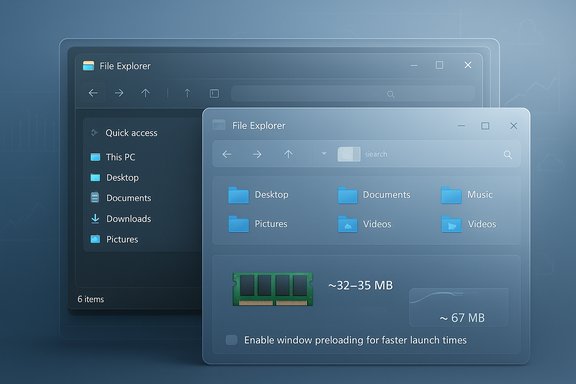
Task: Open Documents in the rear window sidebar
Action: (129, 198)
